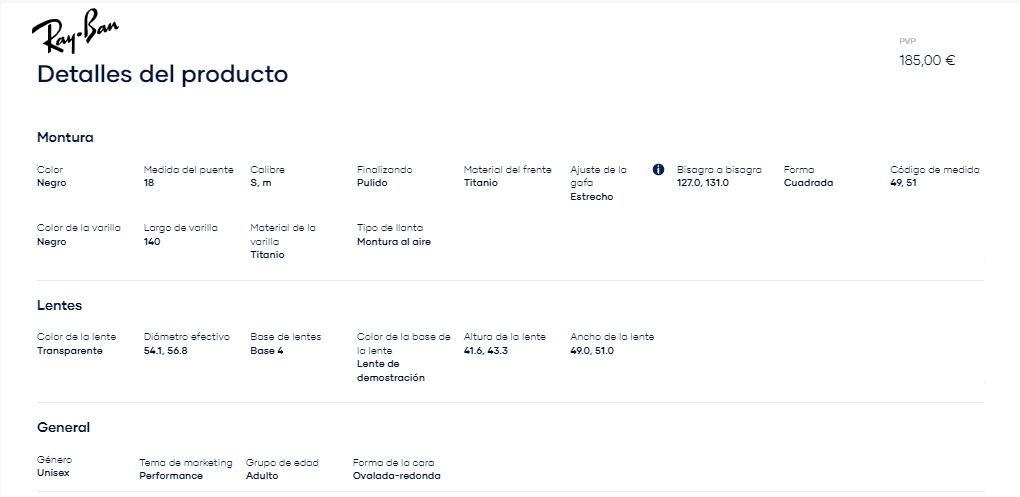
Task: Select the 185,00 € price
Action: (x=927, y=60)
